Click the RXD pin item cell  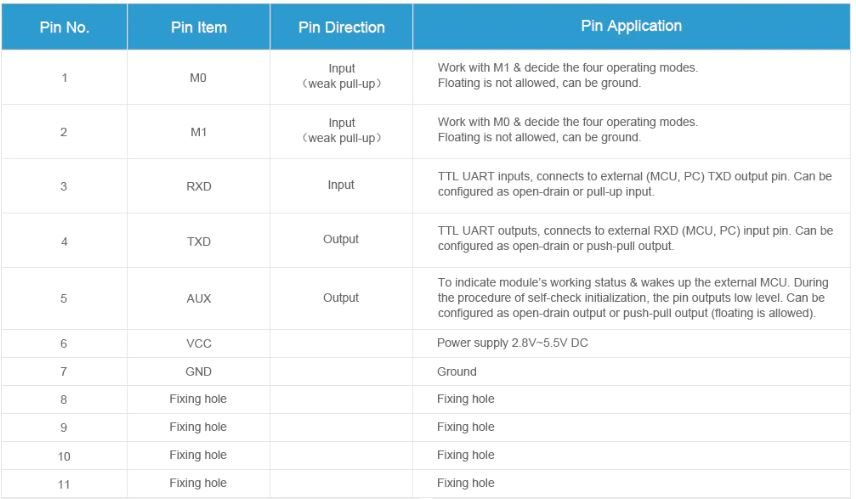(x=198, y=186)
